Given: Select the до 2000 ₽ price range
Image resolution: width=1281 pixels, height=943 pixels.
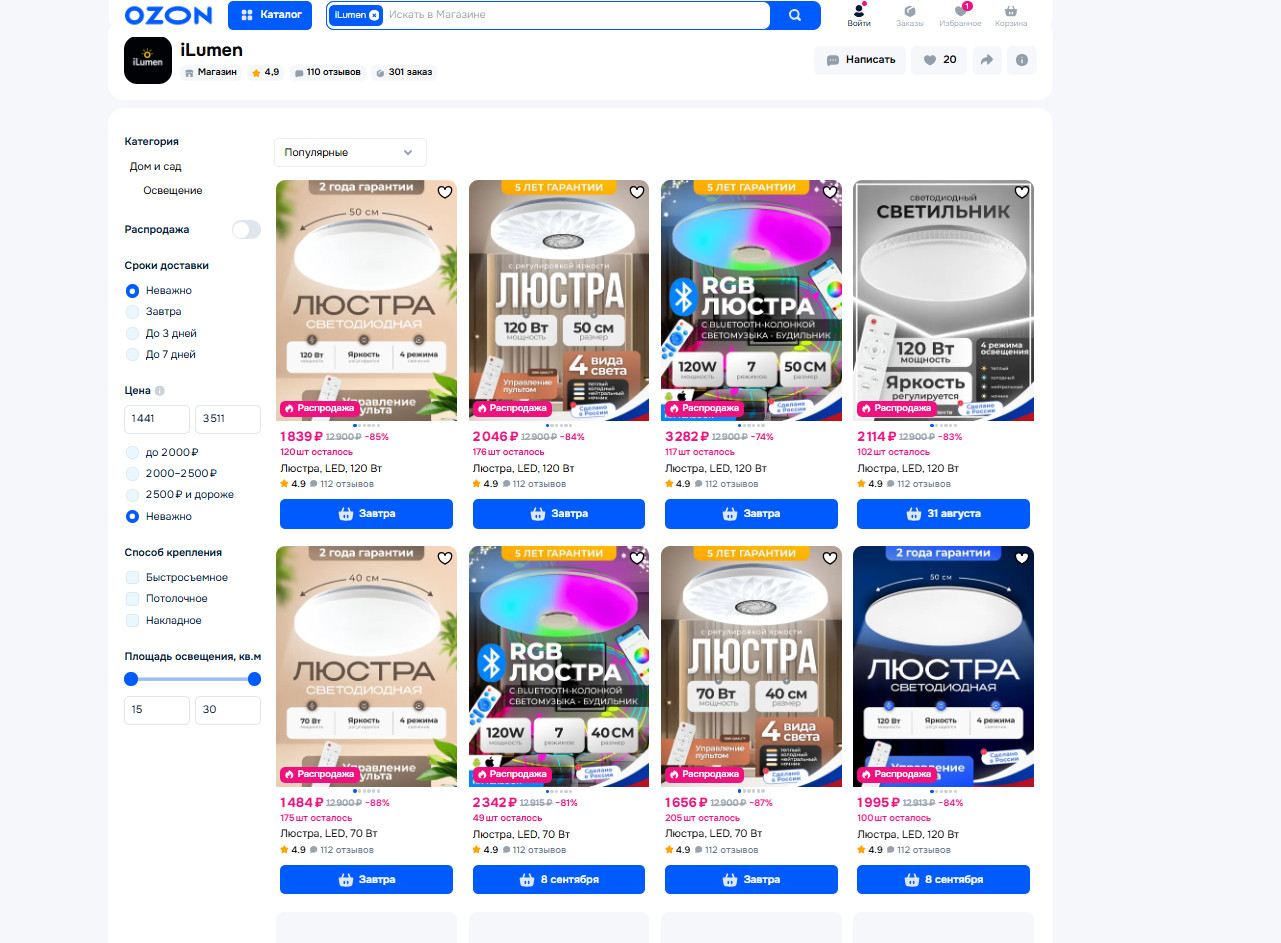Looking at the screenshot, I should coord(132,452).
